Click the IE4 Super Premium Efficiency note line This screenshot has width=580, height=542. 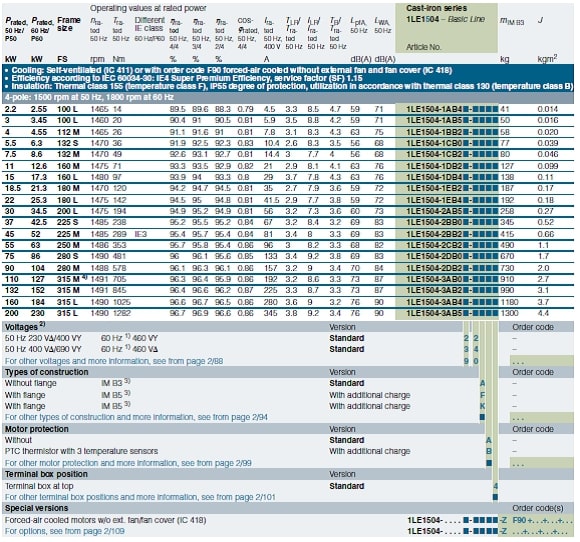[184, 78]
